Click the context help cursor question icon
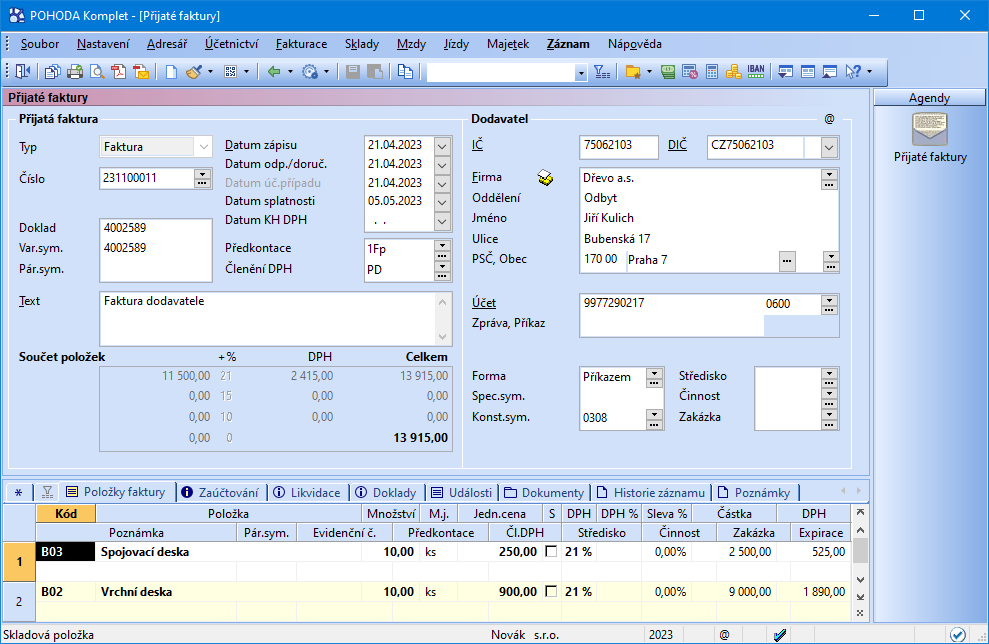This screenshot has width=989, height=644. point(853,72)
